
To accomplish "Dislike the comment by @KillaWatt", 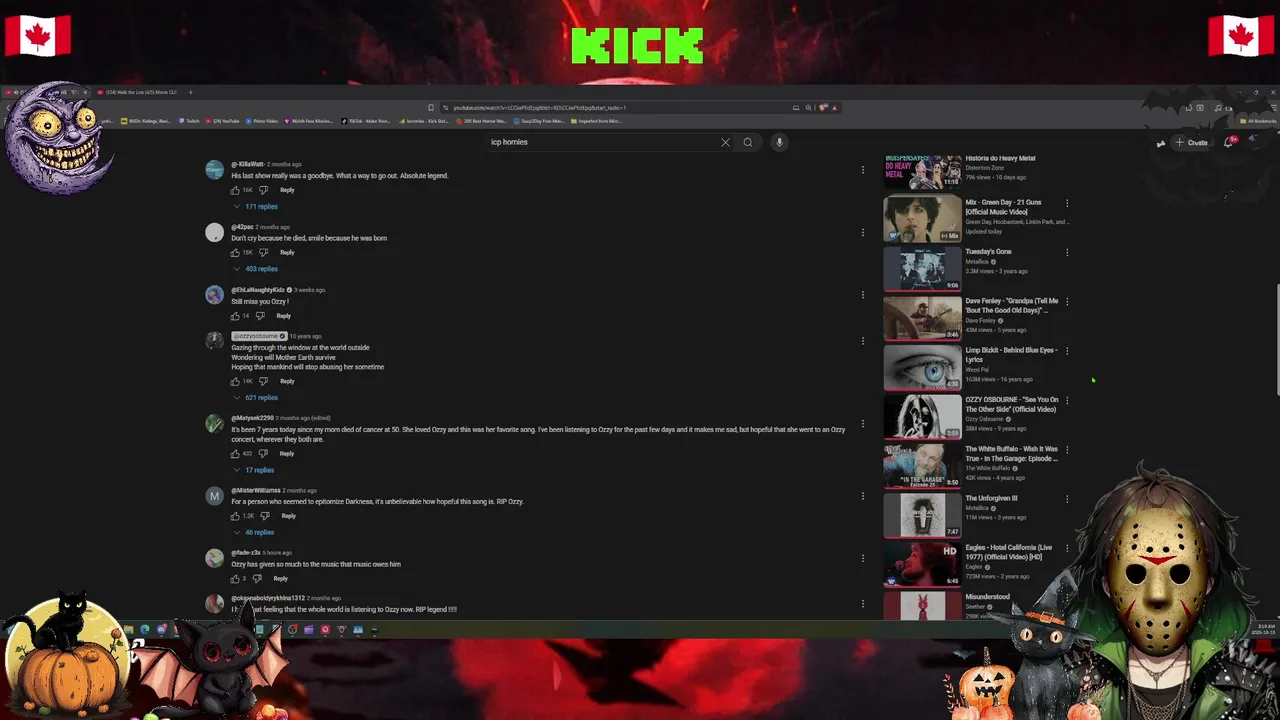I will pyautogui.click(x=263, y=190).
